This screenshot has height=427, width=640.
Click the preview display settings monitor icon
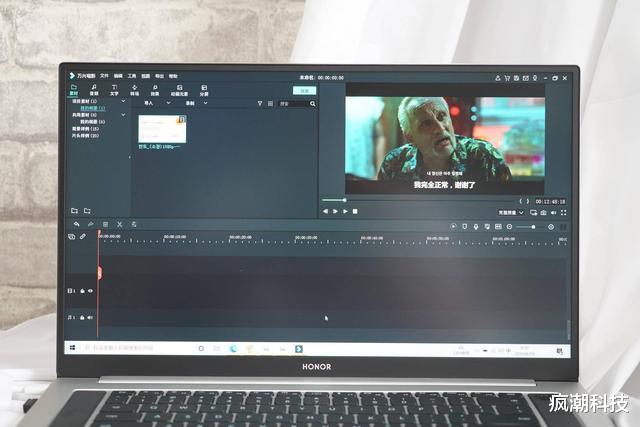[533, 213]
